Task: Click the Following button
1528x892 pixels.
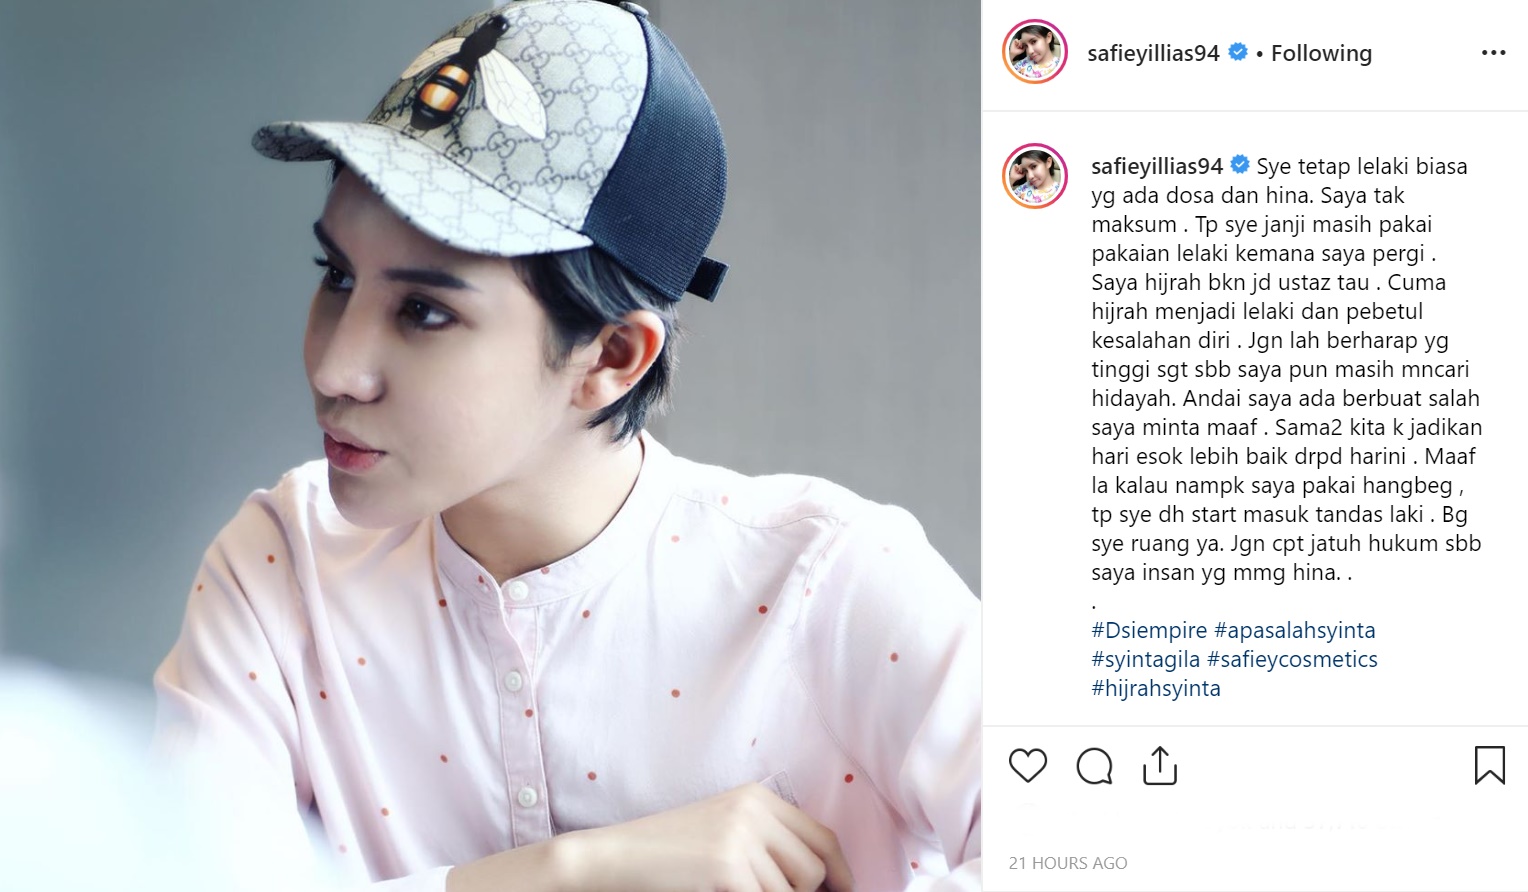Action: [1321, 53]
